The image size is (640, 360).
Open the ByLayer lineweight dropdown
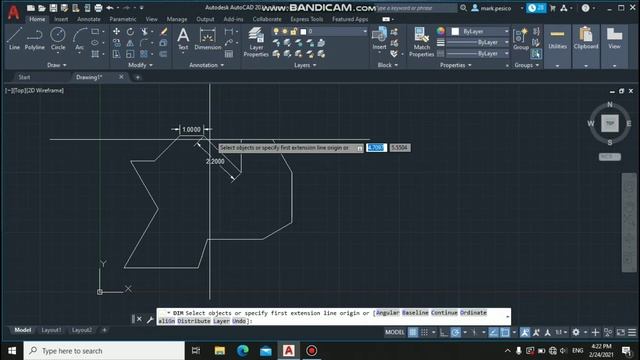[x=478, y=42]
